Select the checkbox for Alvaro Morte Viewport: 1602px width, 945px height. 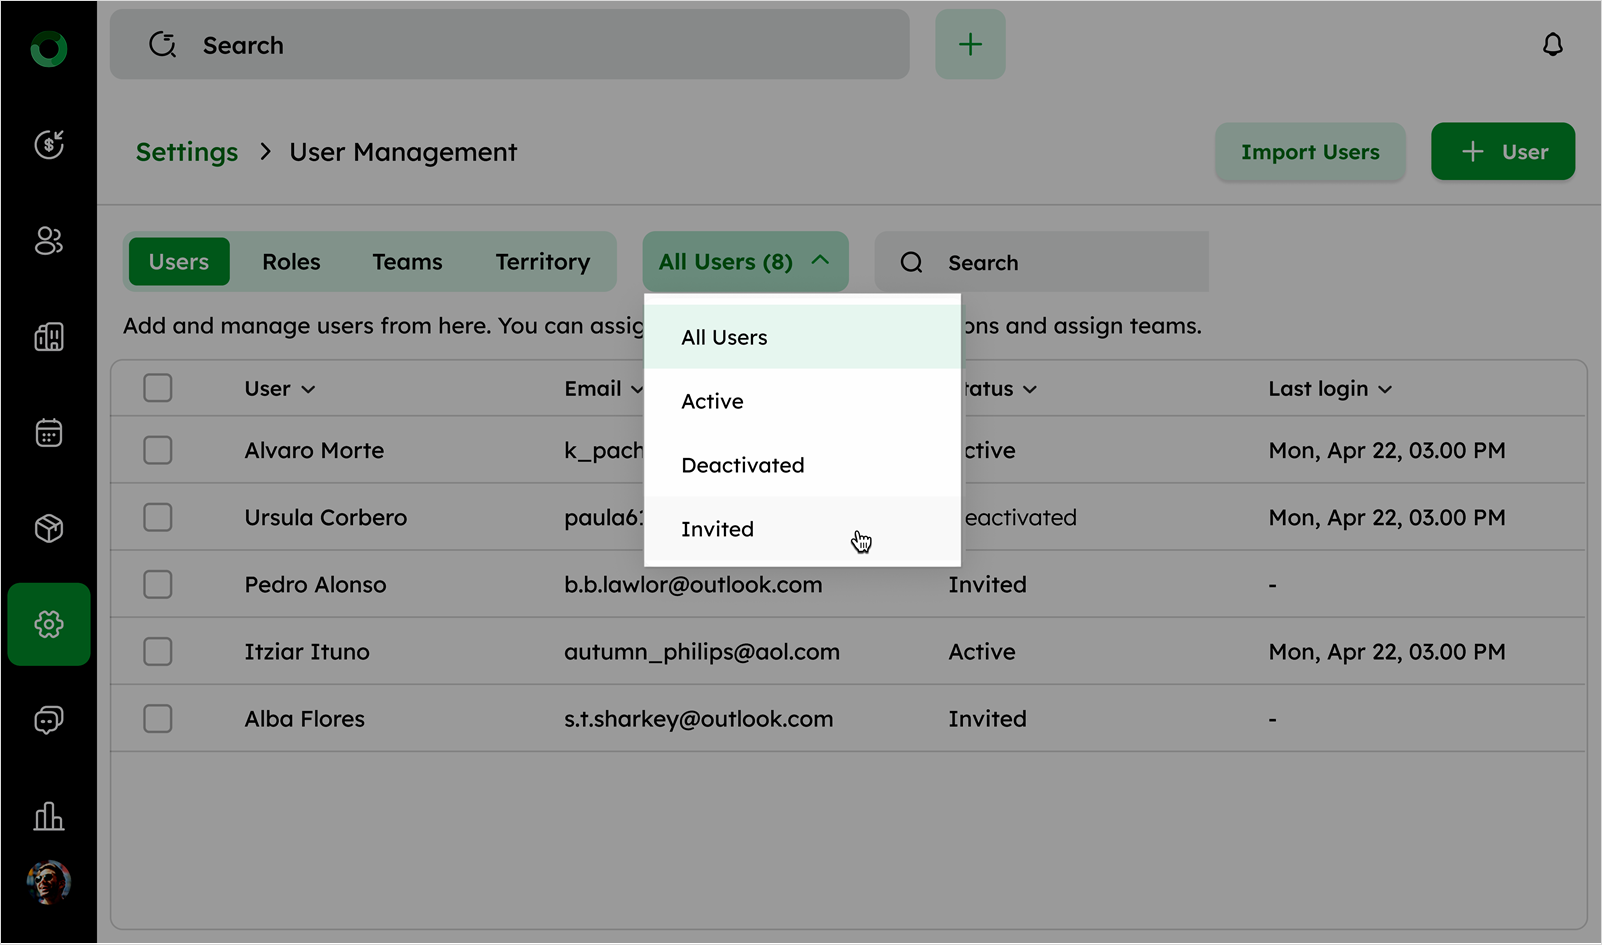click(x=158, y=451)
